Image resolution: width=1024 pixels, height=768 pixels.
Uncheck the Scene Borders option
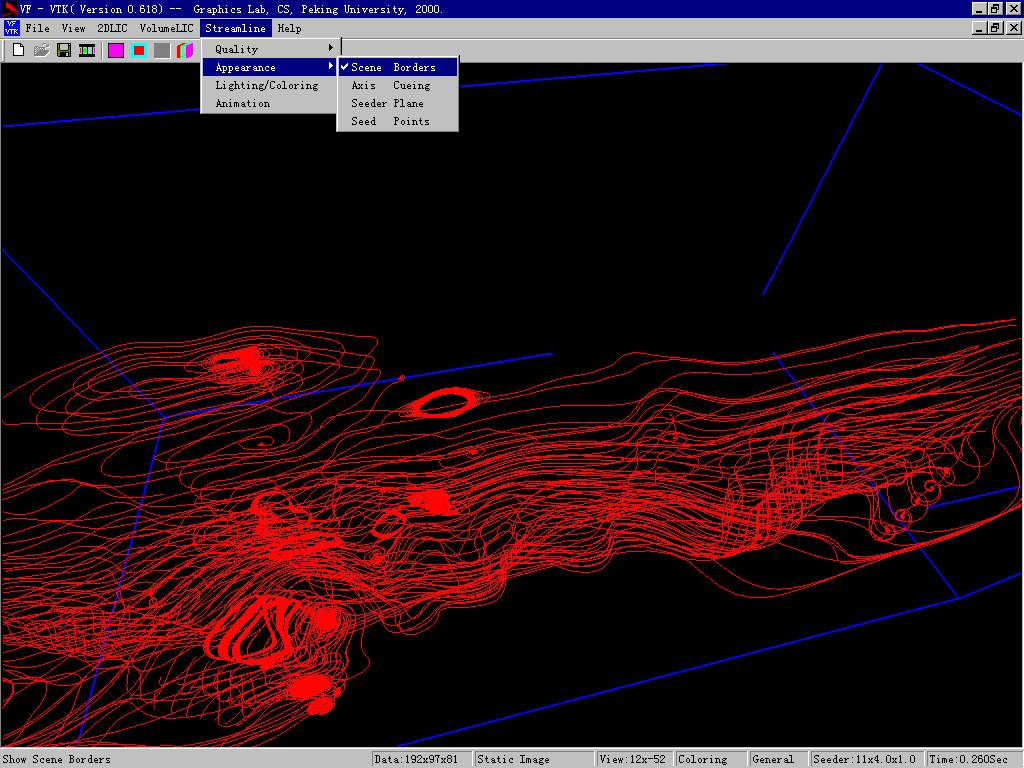[x=398, y=67]
